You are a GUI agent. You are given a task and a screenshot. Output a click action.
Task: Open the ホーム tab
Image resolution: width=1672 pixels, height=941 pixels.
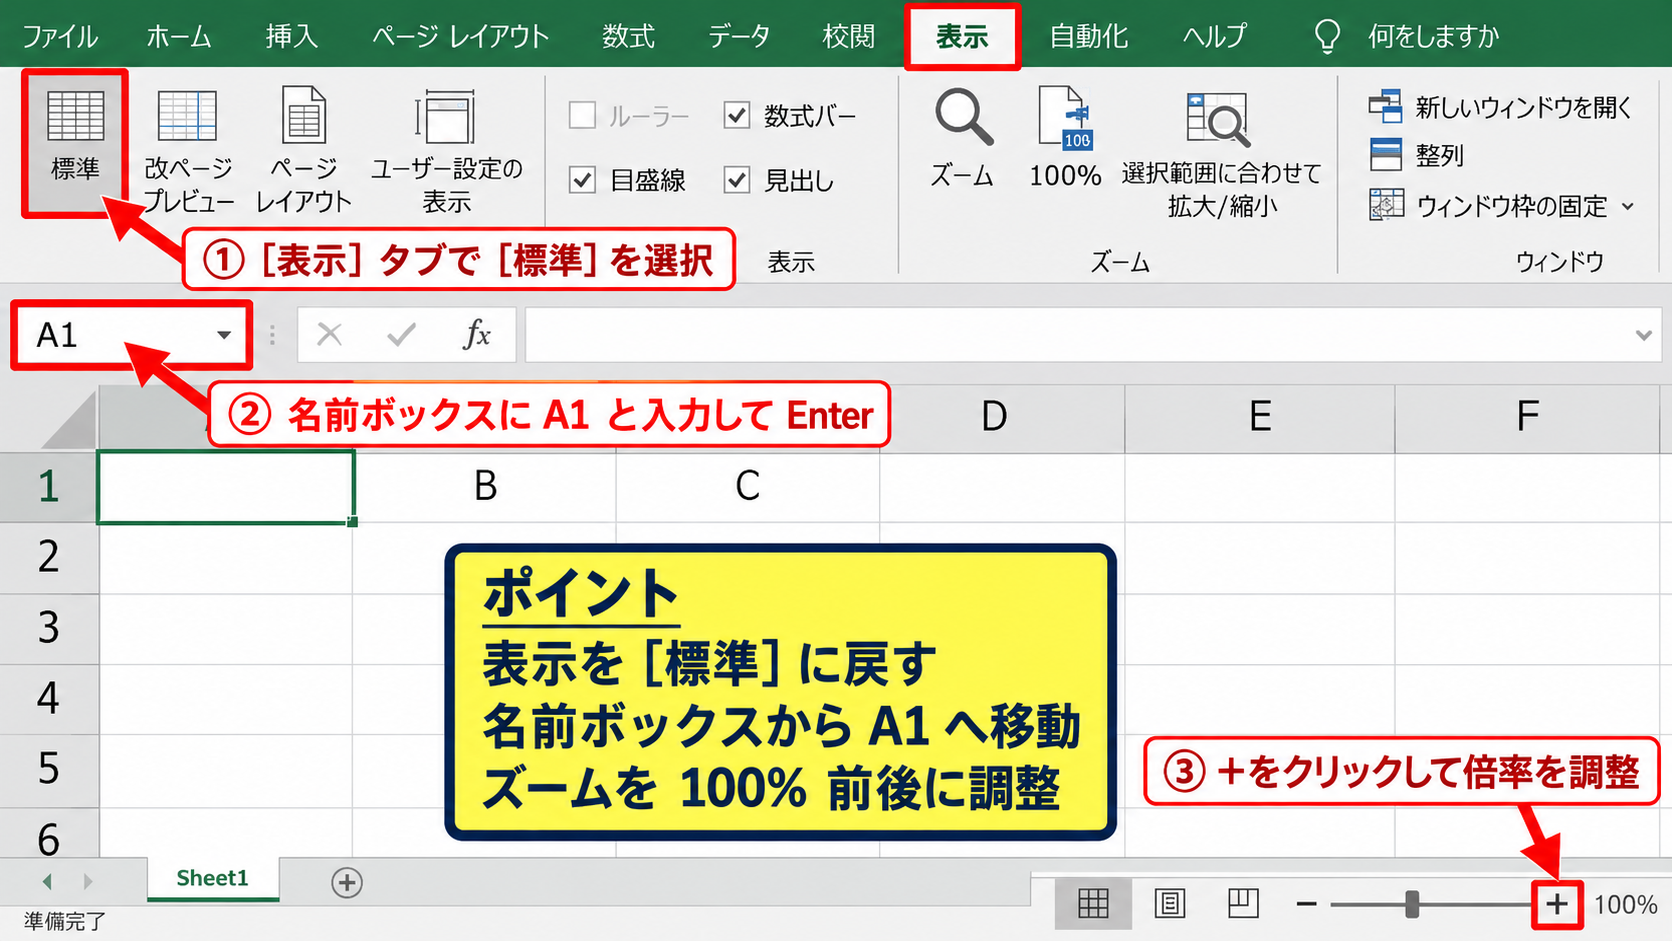pos(179,36)
